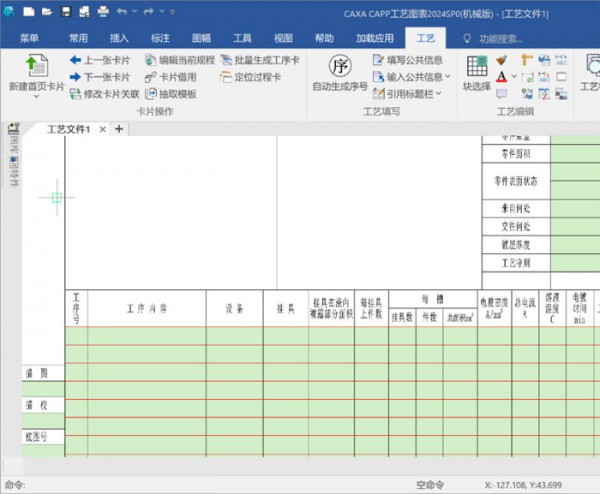Click the New file icon in quick access toolbar
The height and width of the screenshot is (494, 600).
click(29, 12)
